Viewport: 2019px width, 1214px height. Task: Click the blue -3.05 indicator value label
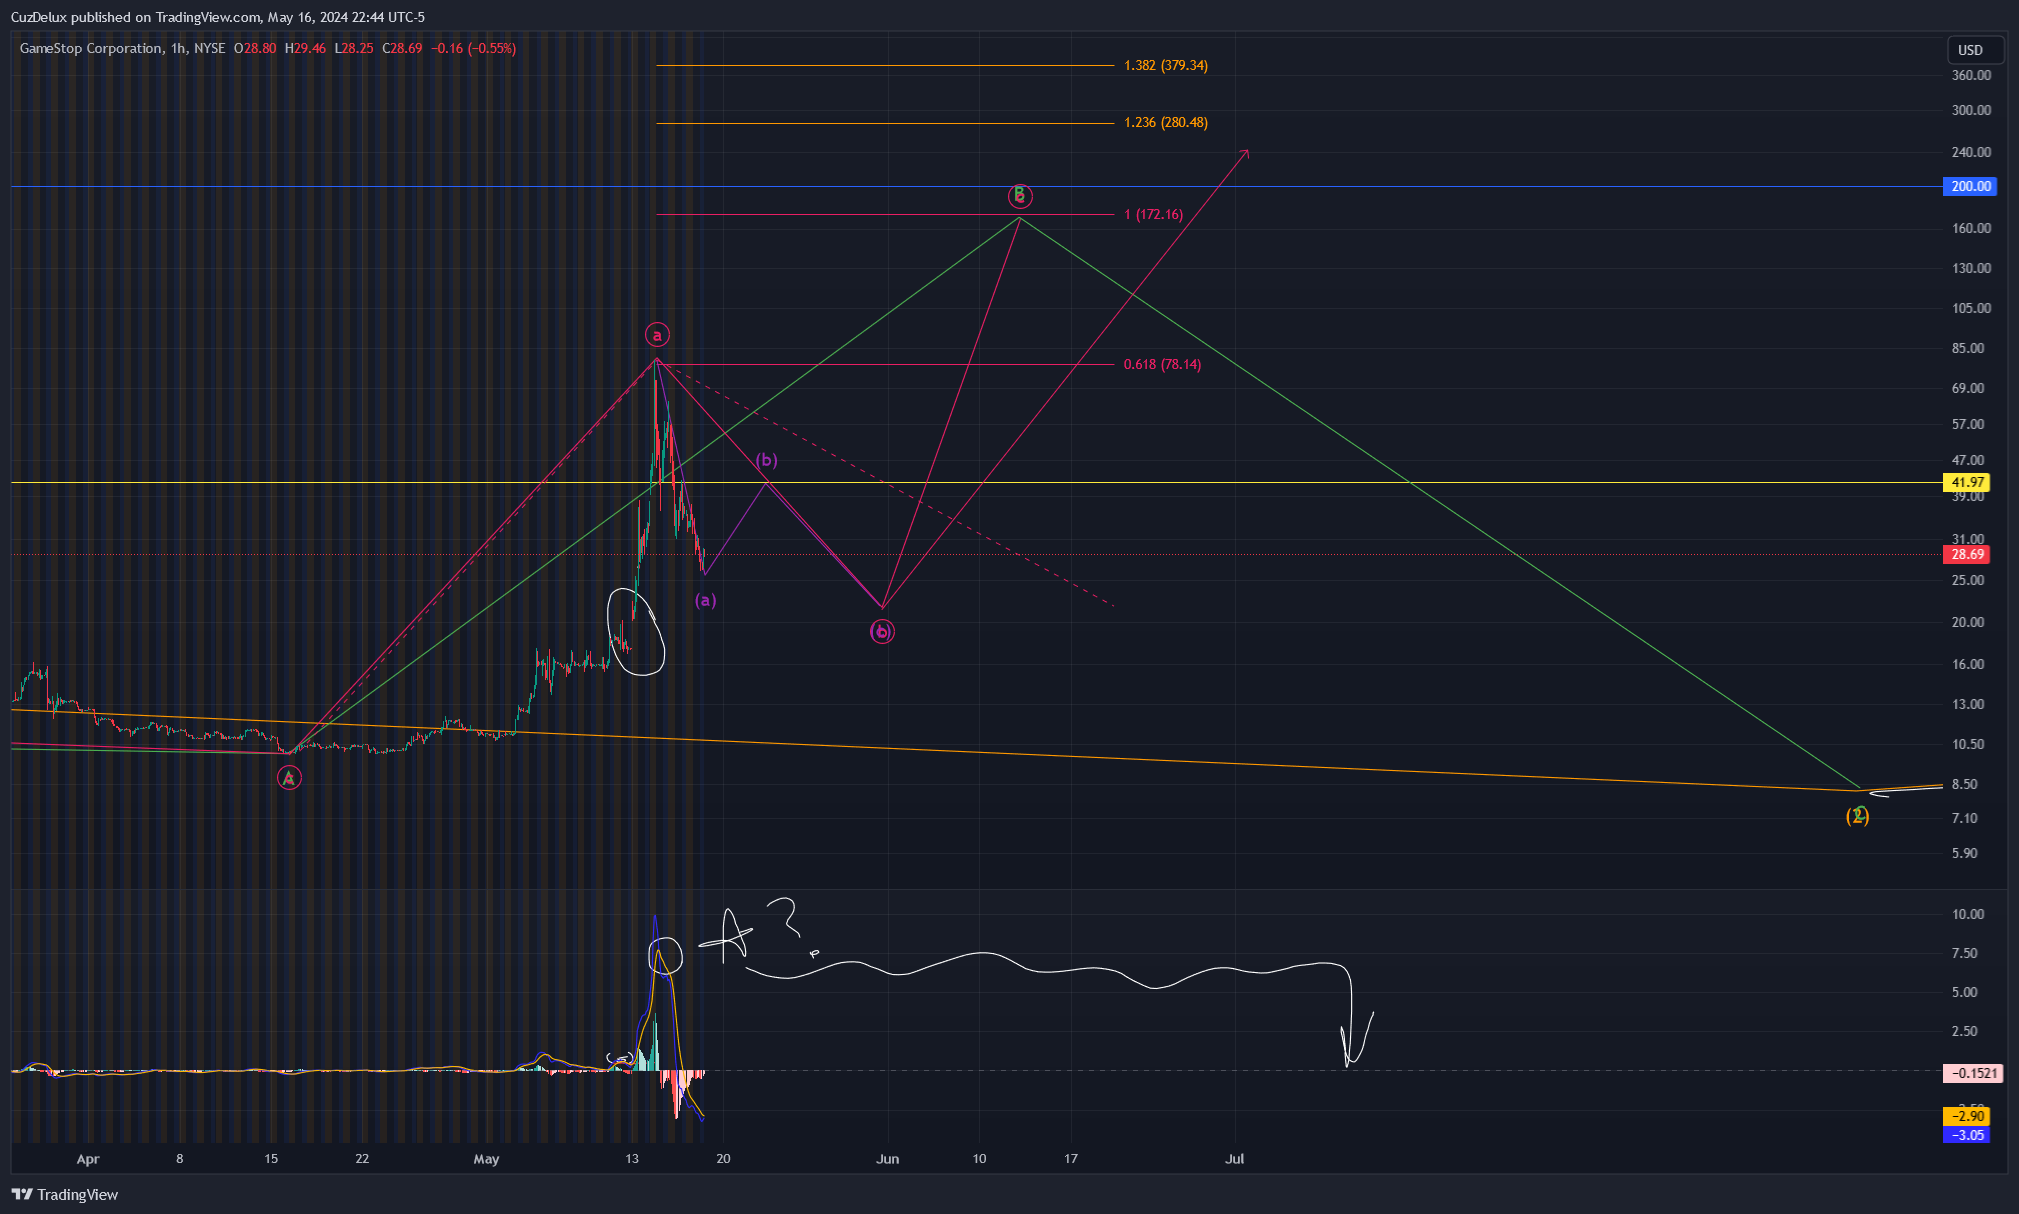pos(1966,1135)
